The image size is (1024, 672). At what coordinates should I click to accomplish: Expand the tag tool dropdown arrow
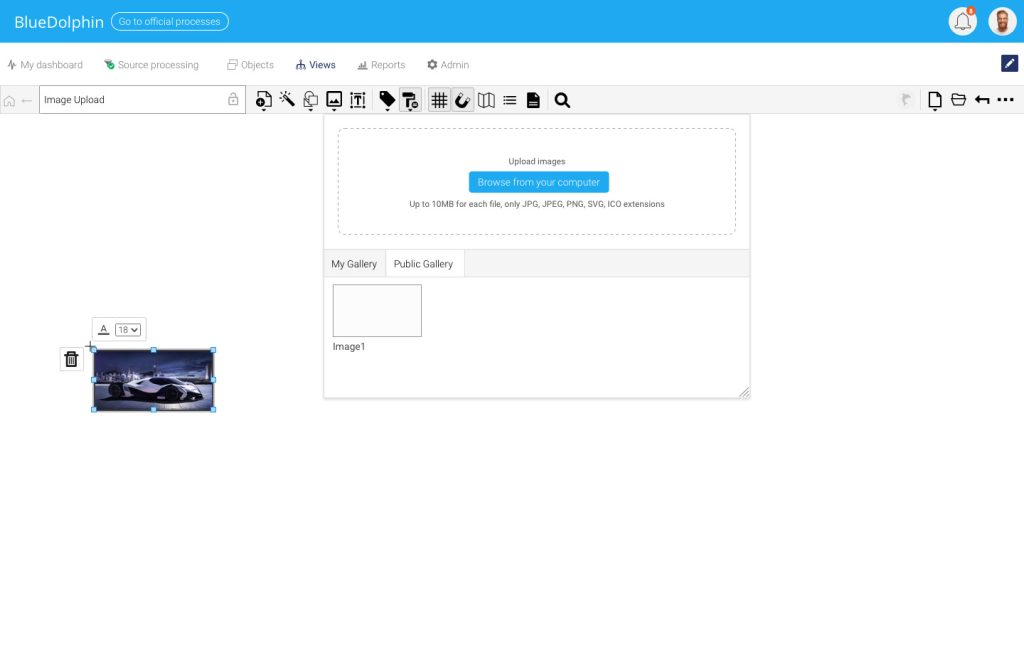click(x=387, y=110)
